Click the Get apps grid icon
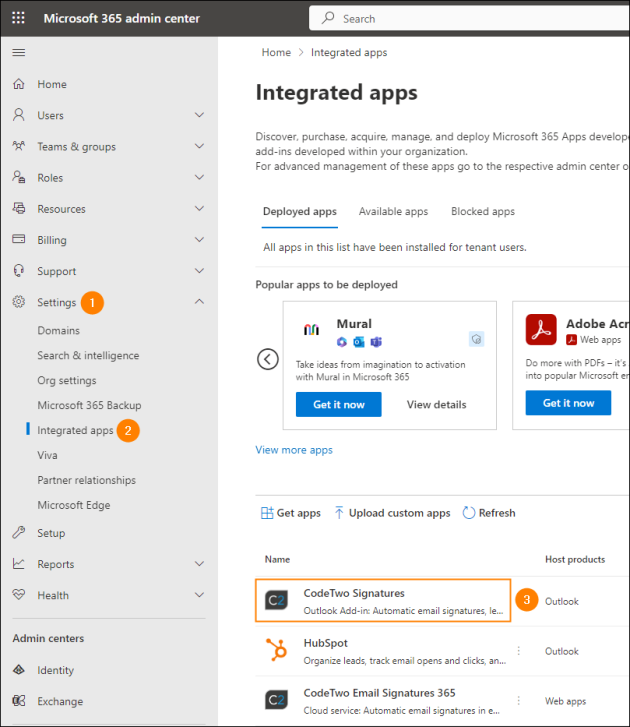The image size is (630, 727). tap(267, 513)
